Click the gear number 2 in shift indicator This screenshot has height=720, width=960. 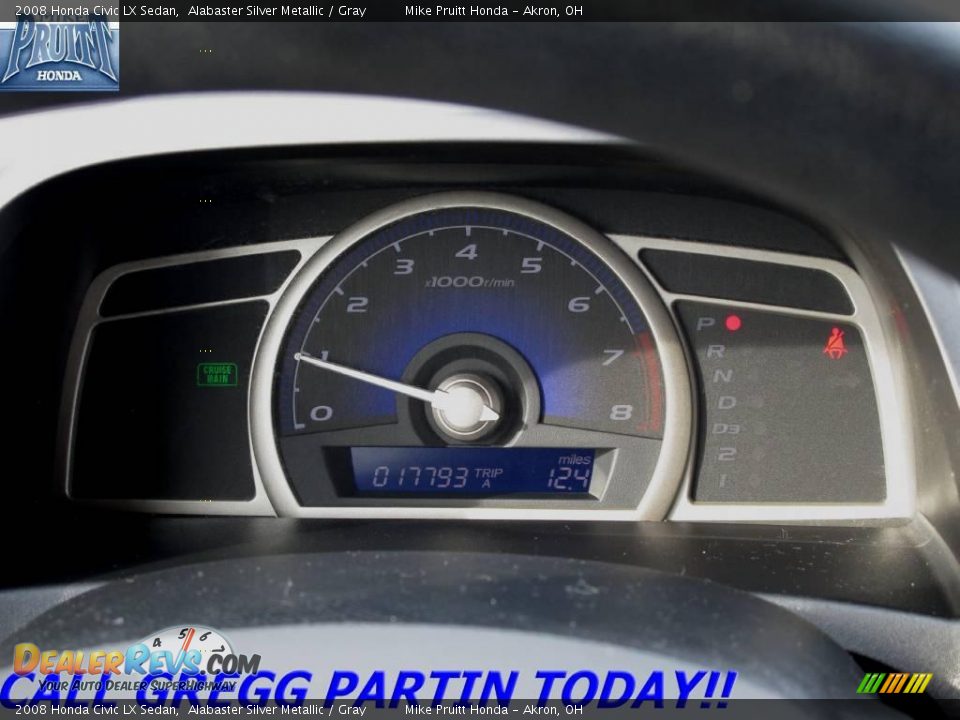[727, 454]
